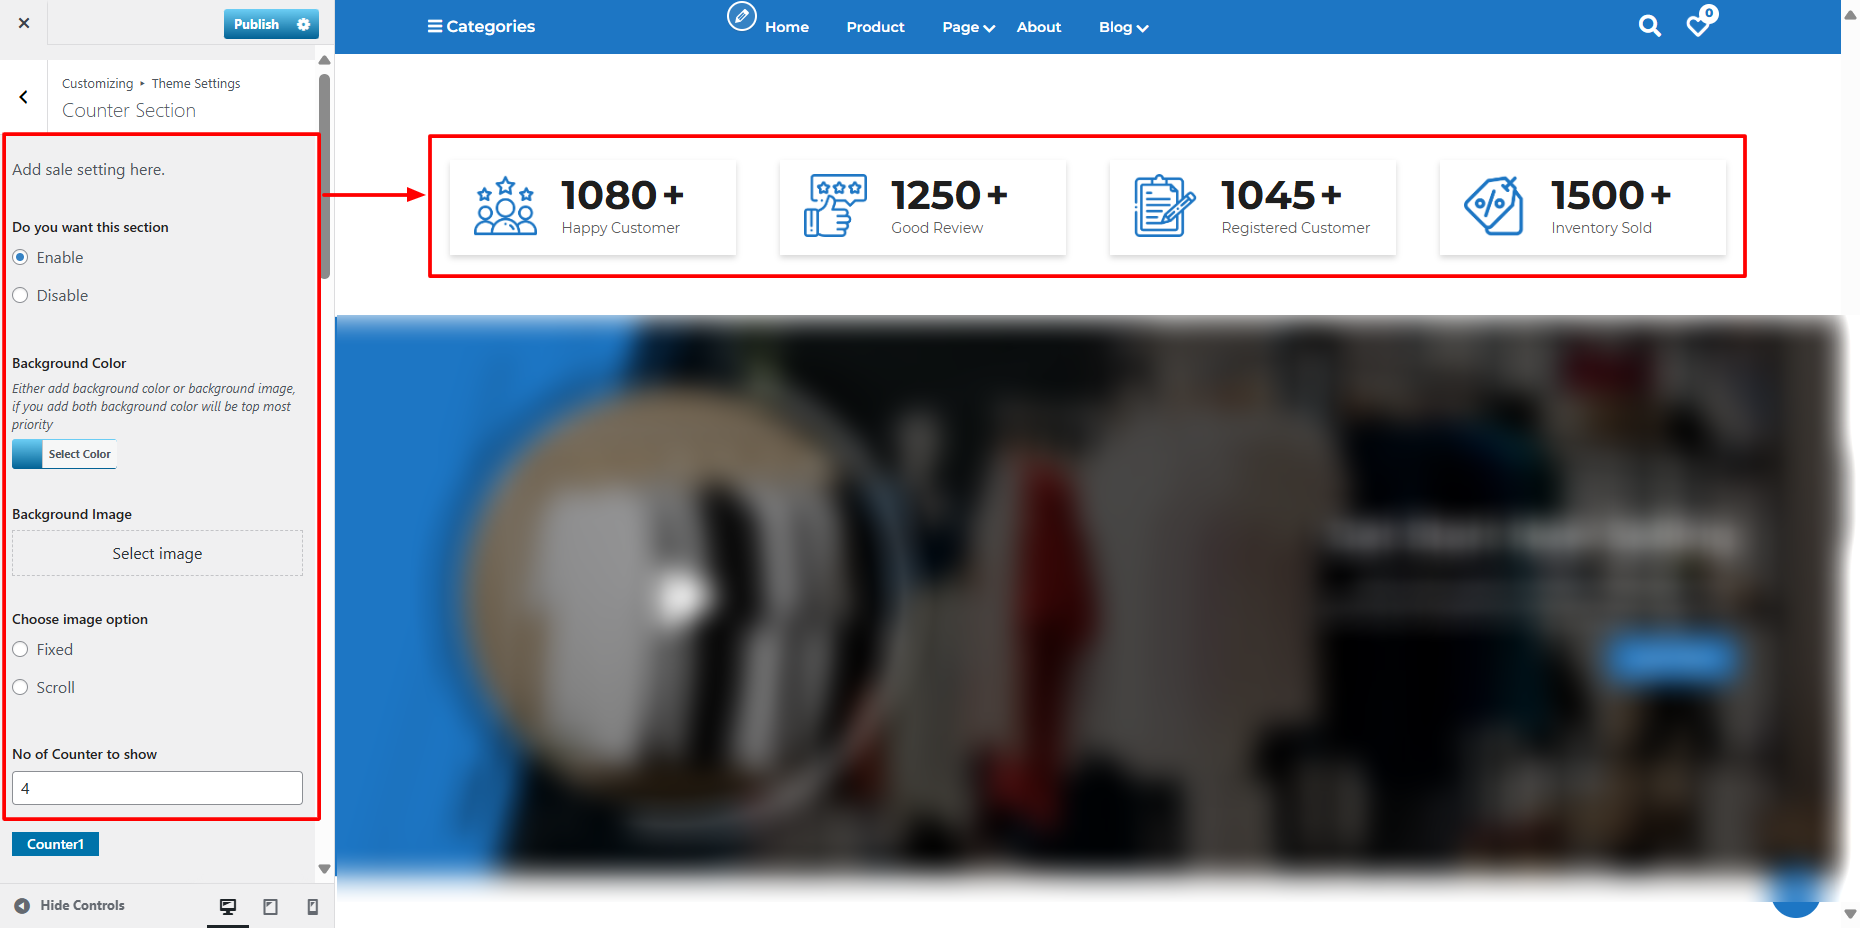Expand the Blog dropdown menu

(1122, 27)
